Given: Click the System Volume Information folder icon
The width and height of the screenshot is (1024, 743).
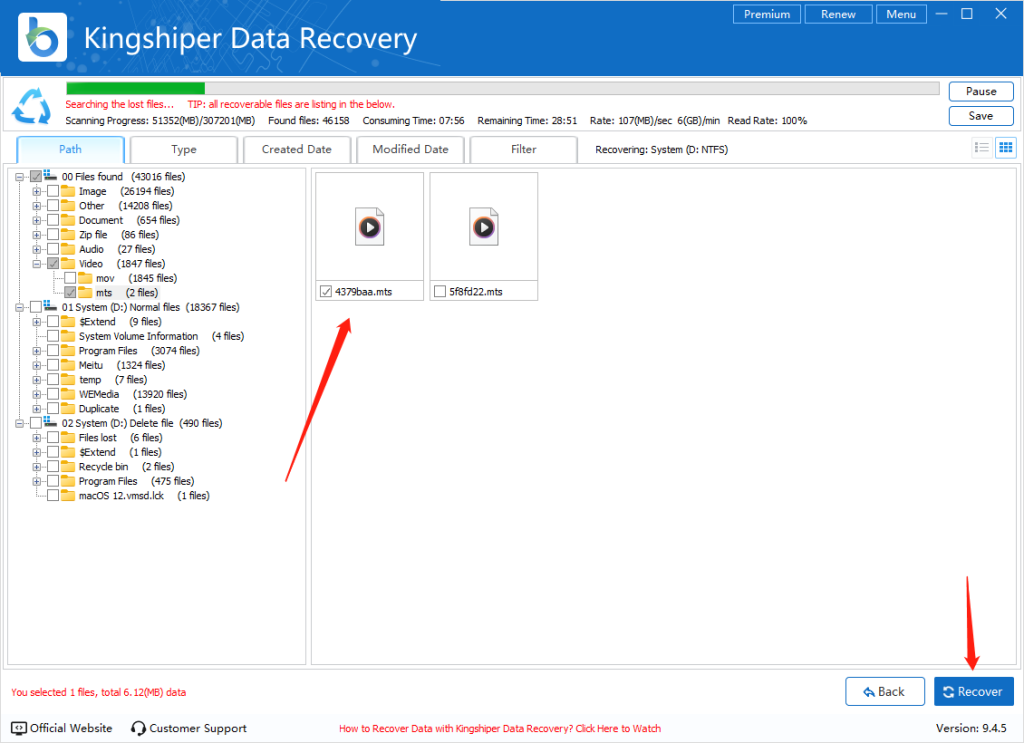Looking at the screenshot, I should [x=68, y=336].
